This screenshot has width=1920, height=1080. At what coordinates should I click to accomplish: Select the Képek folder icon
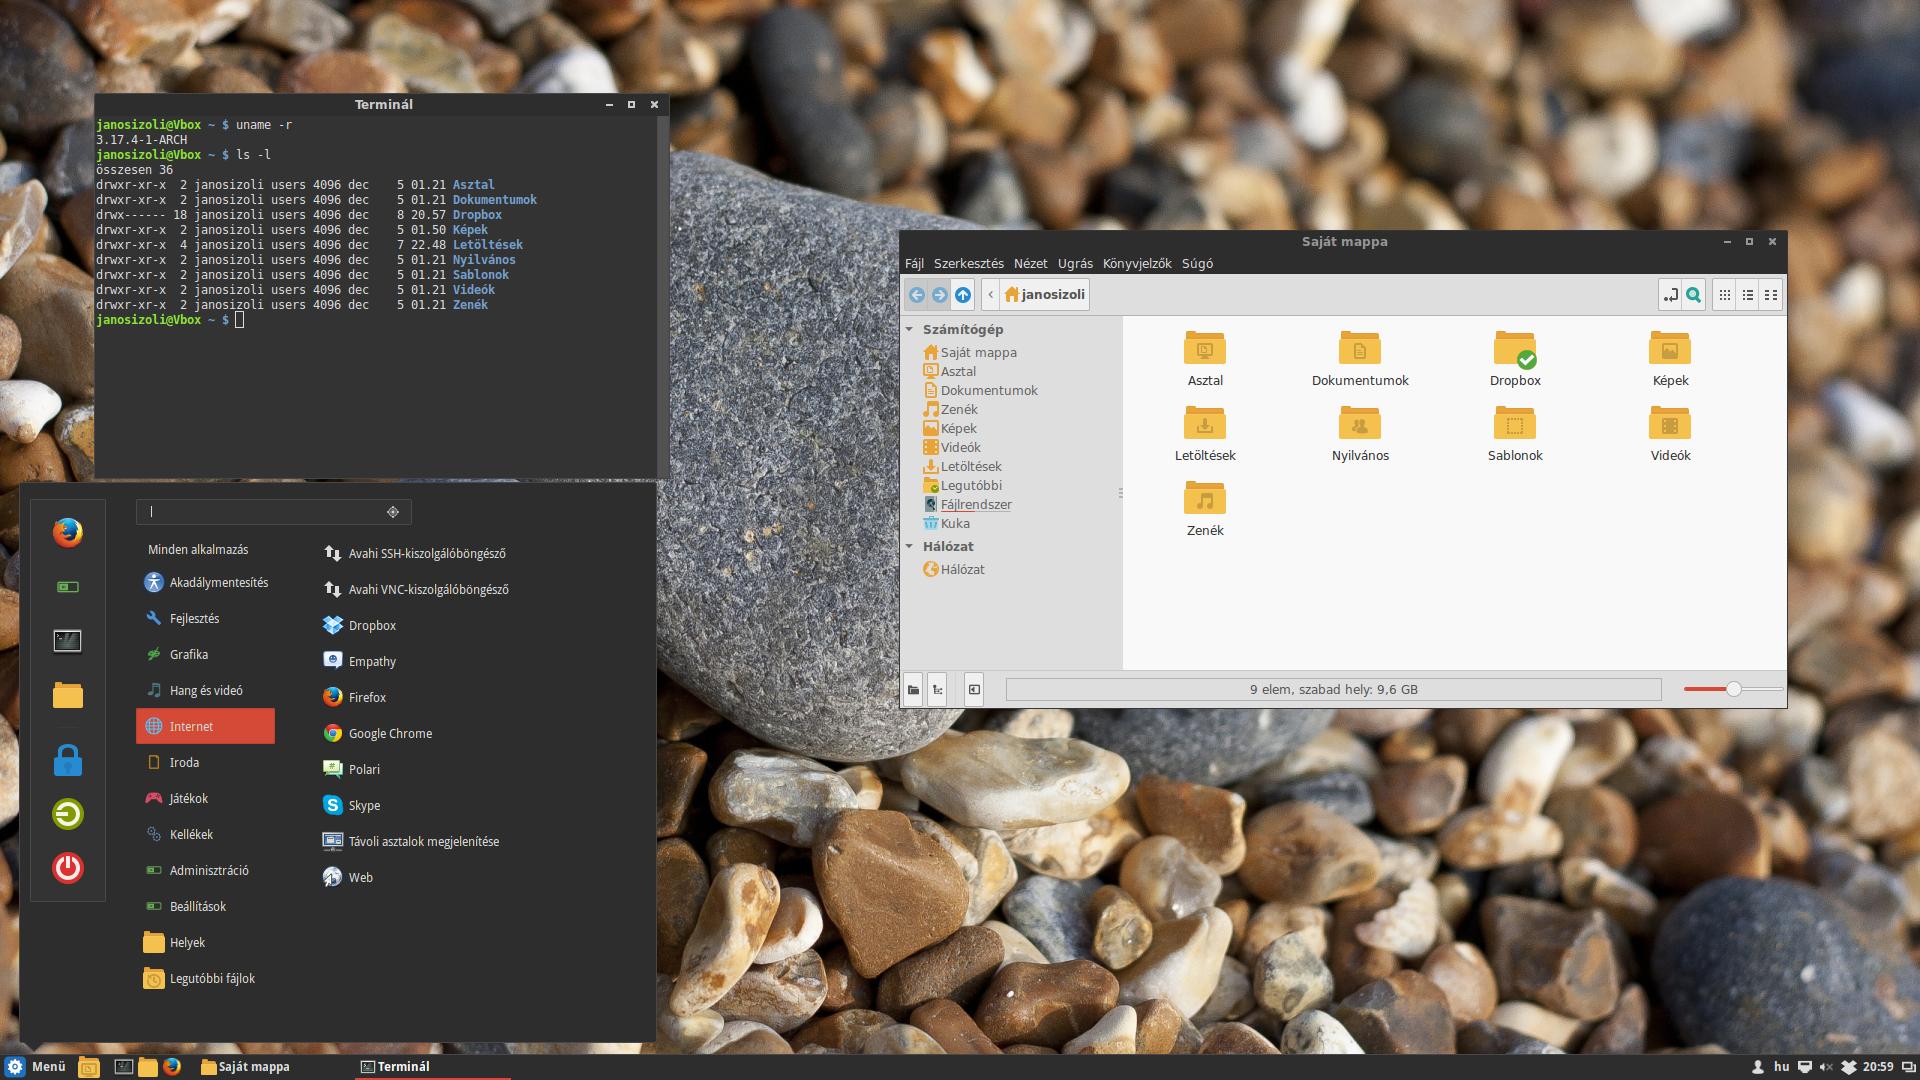pos(1670,350)
